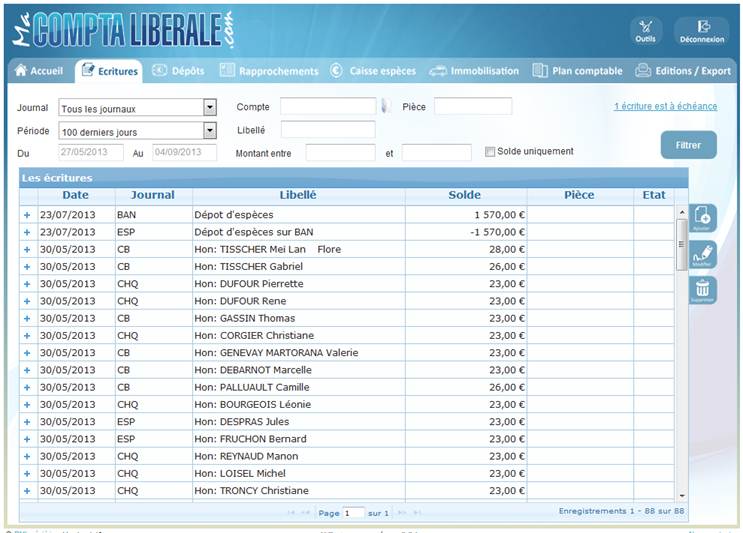Open the Dépôts tab

[178, 71]
